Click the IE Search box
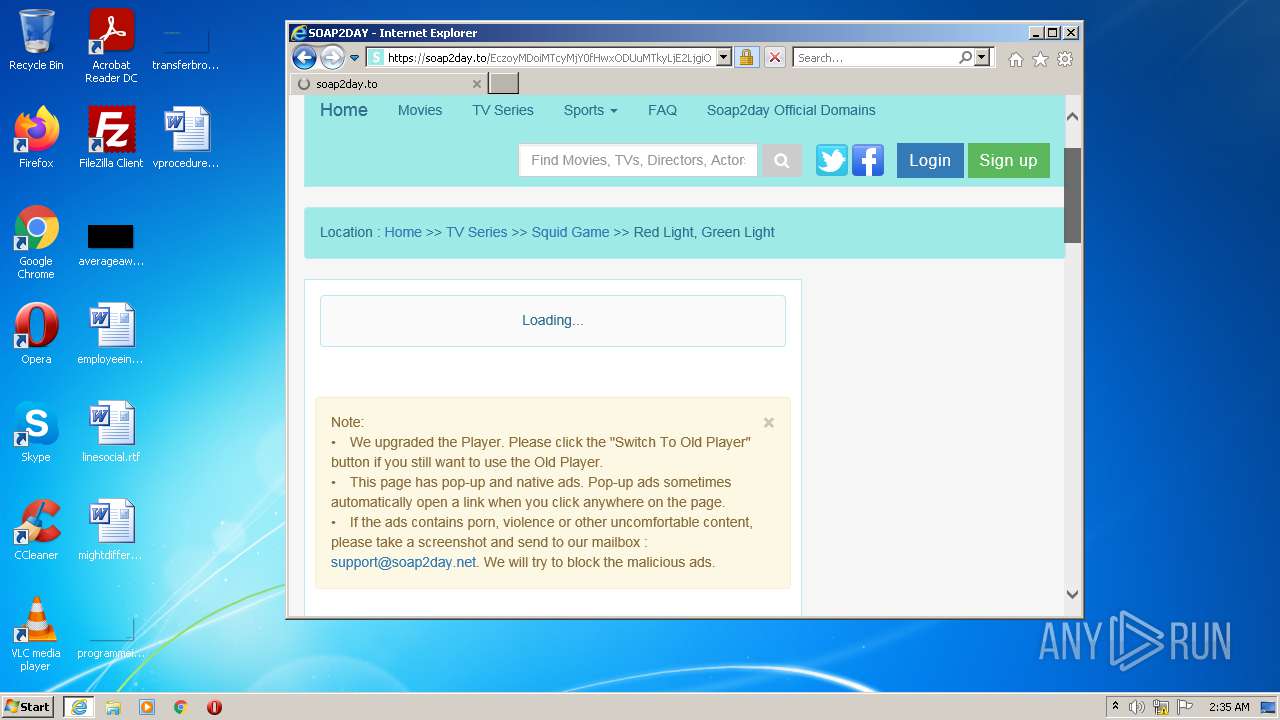The image size is (1280, 720). (876, 58)
